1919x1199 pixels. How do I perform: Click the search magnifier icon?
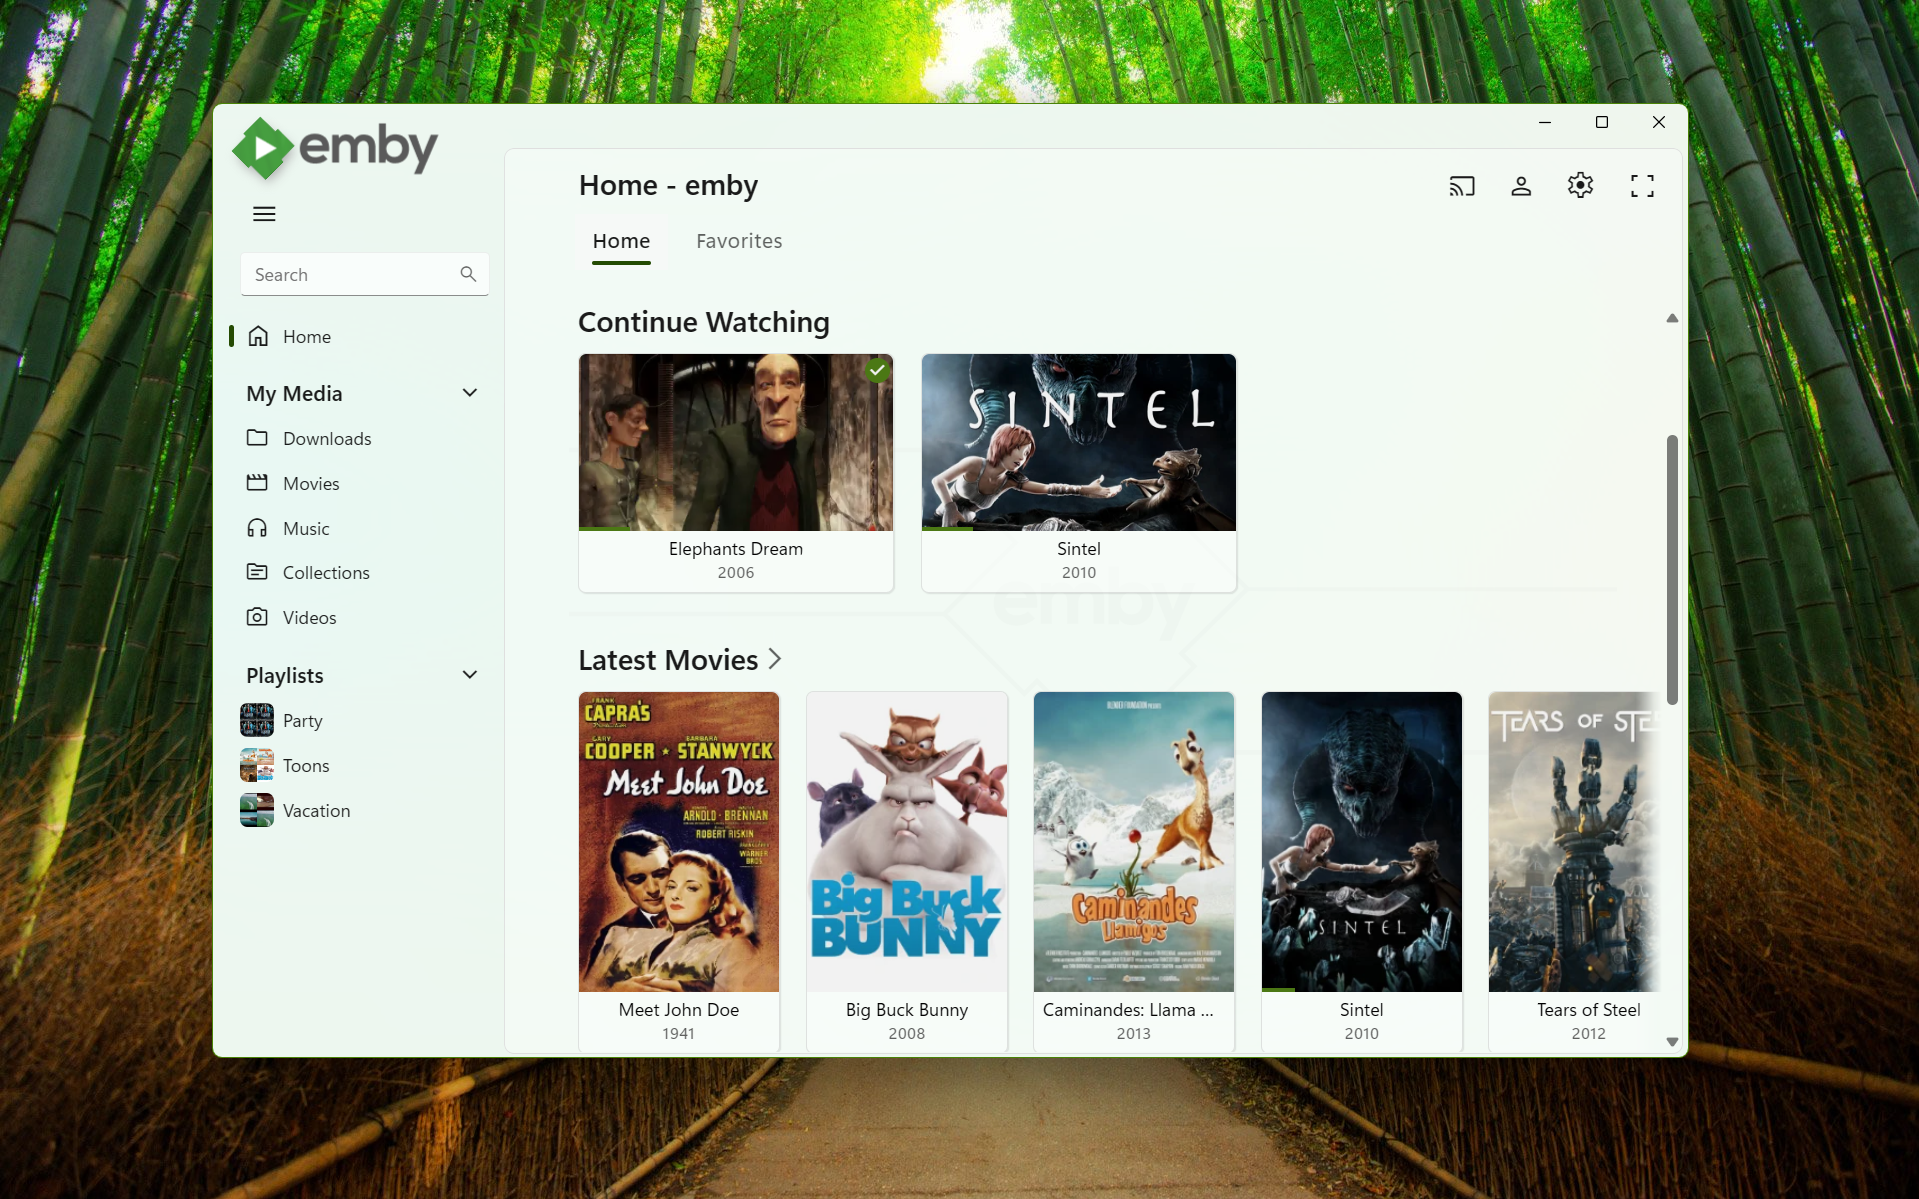tap(468, 274)
